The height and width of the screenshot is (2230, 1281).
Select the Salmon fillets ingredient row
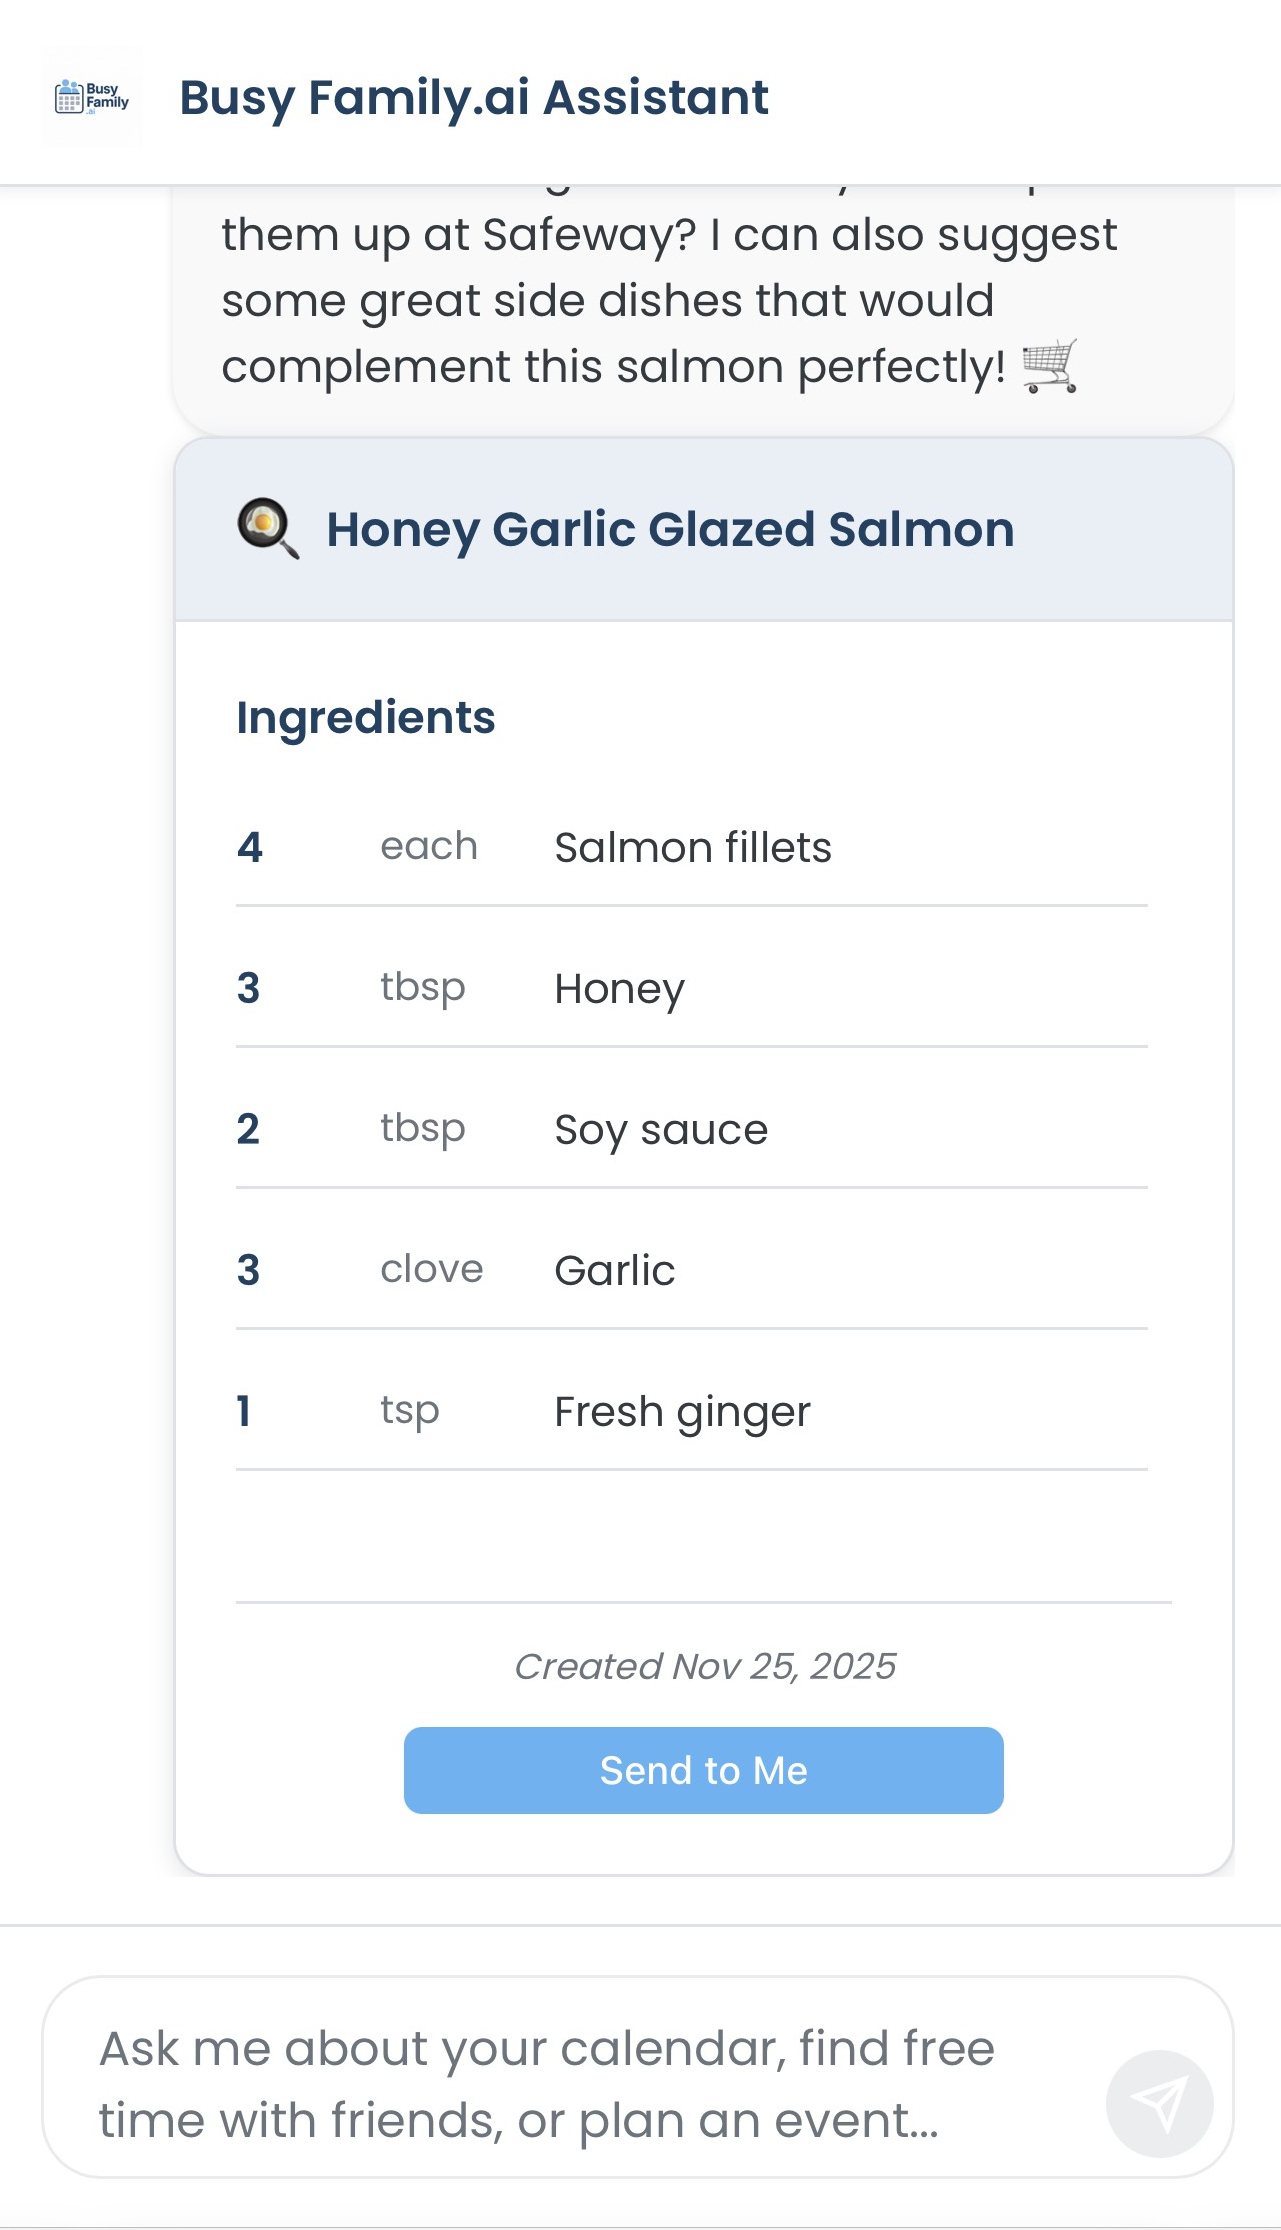pyautogui.click(x=693, y=847)
